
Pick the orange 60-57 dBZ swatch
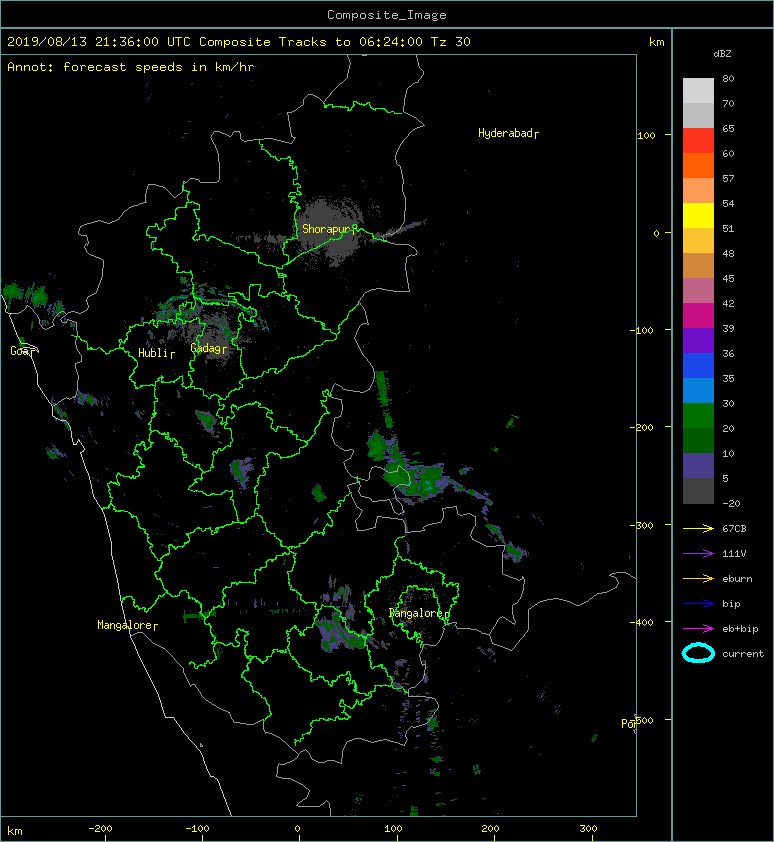[698, 165]
